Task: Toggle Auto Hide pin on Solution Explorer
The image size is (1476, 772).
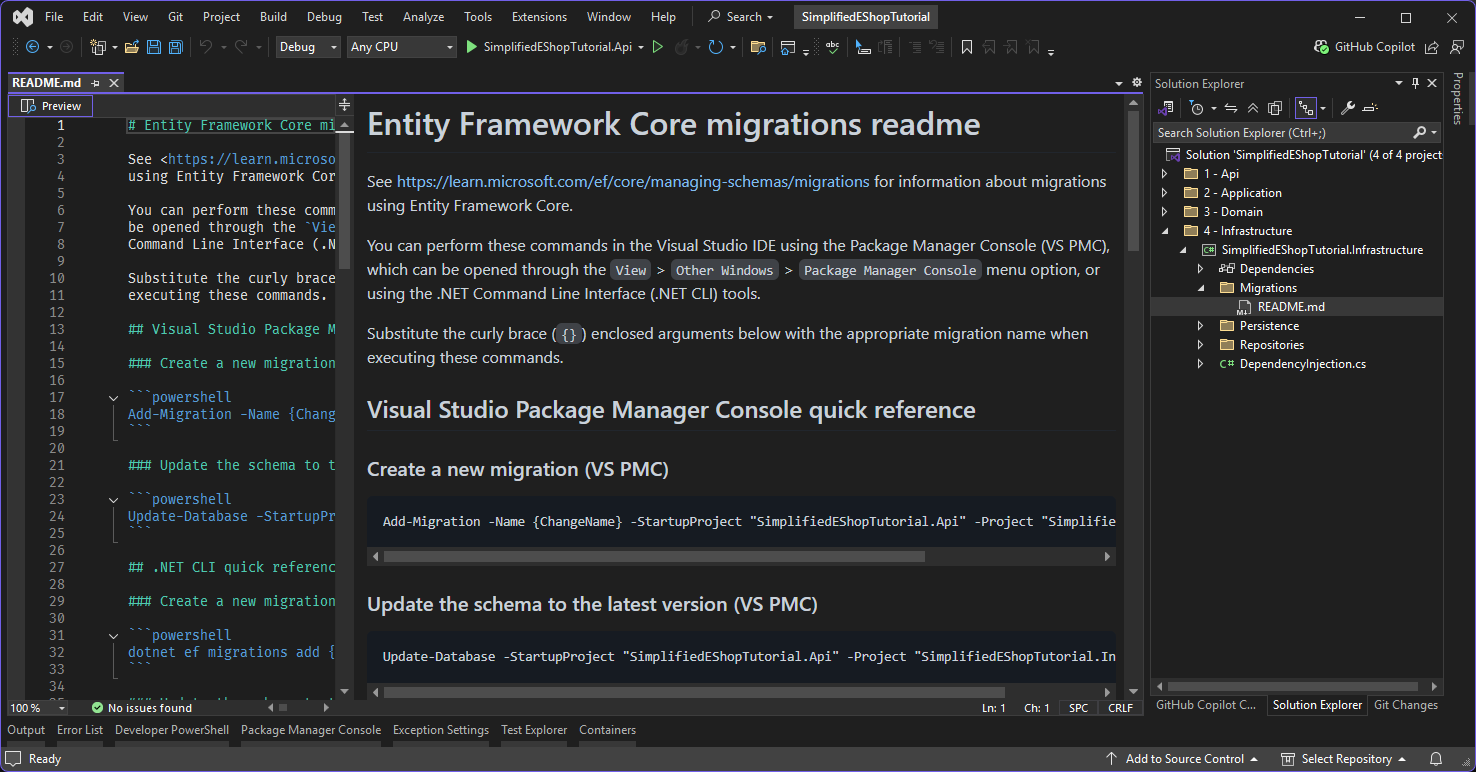Action: pos(1415,84)
